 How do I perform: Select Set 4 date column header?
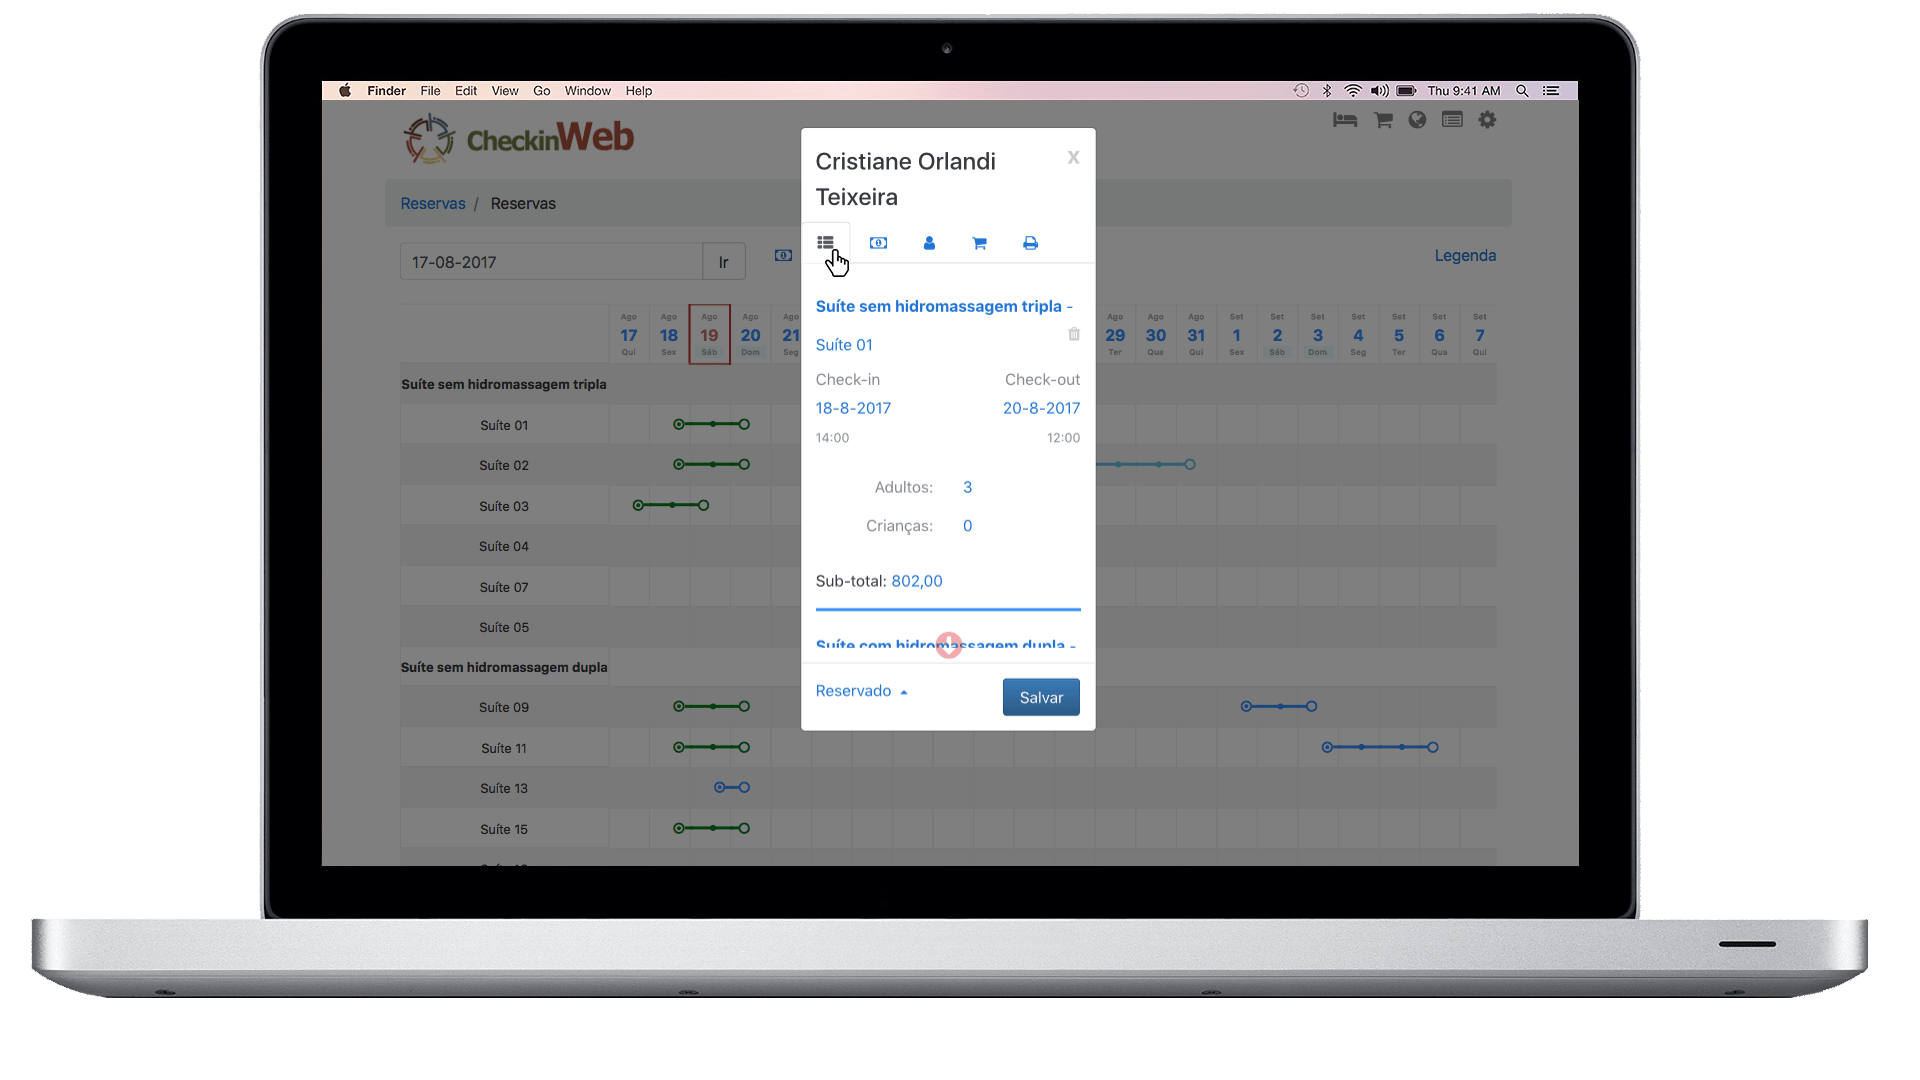click(1358, 334)
